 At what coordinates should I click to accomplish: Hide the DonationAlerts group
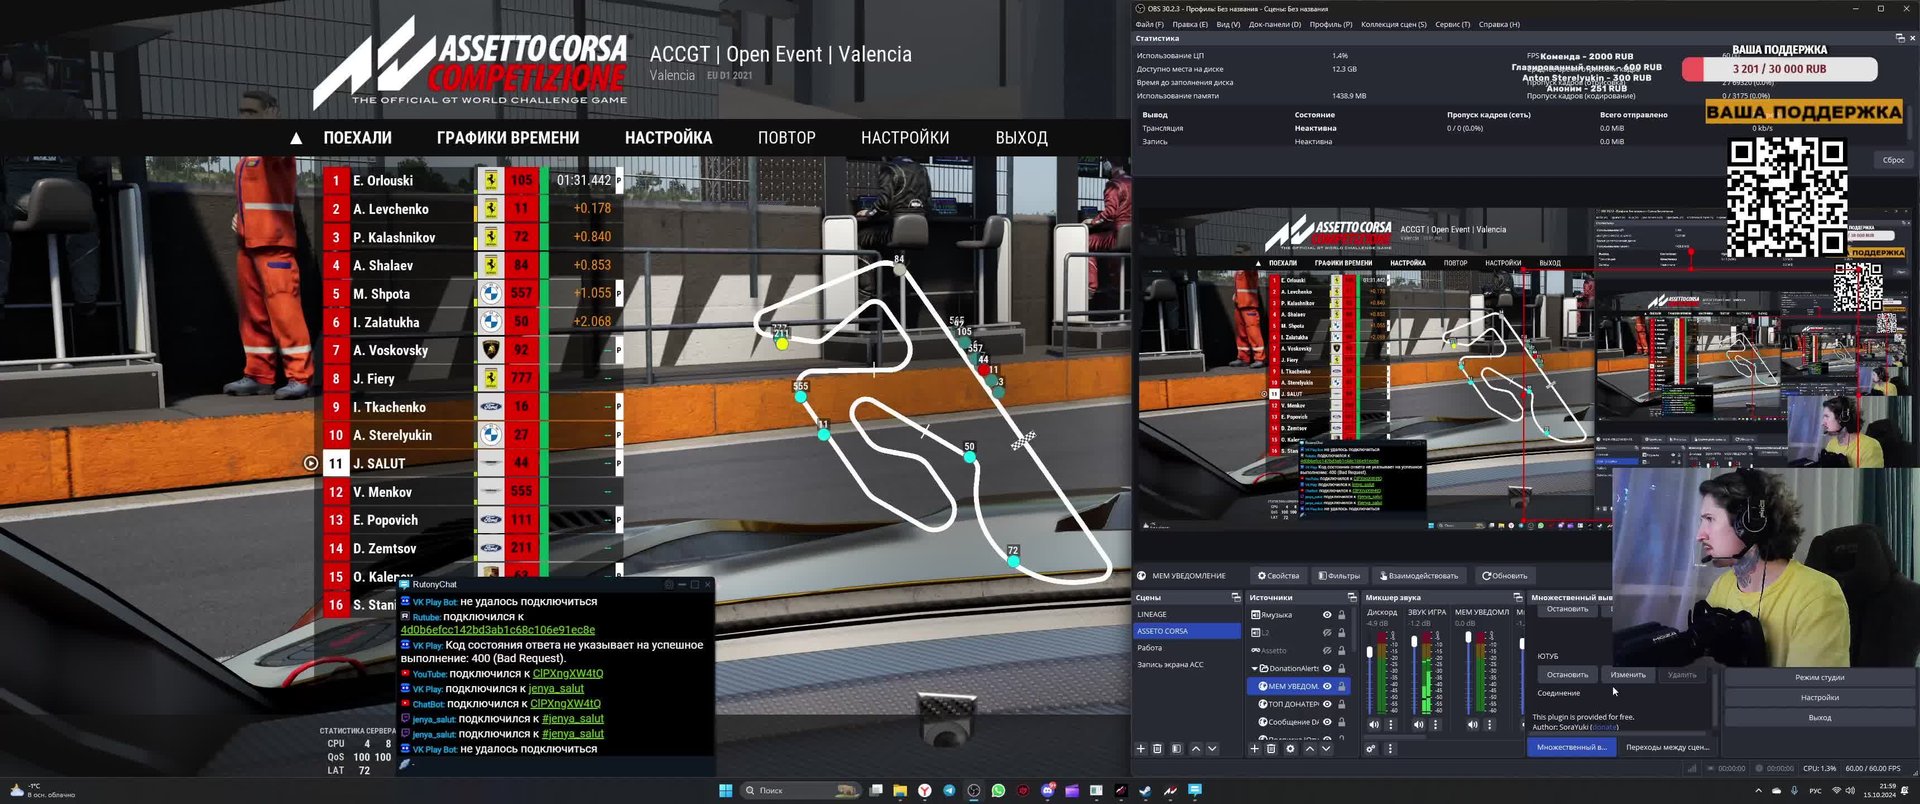1327,668
